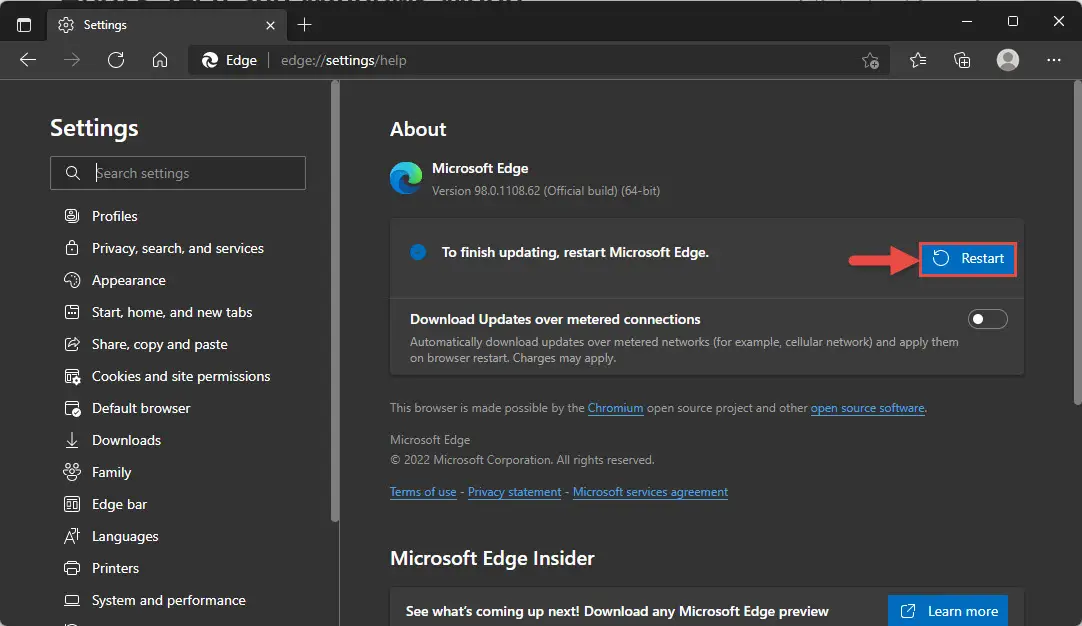Viewport: 1082px width, 626px height.
Task: Restart Microsoft Edge to finish updating
Action: [967, 259]
